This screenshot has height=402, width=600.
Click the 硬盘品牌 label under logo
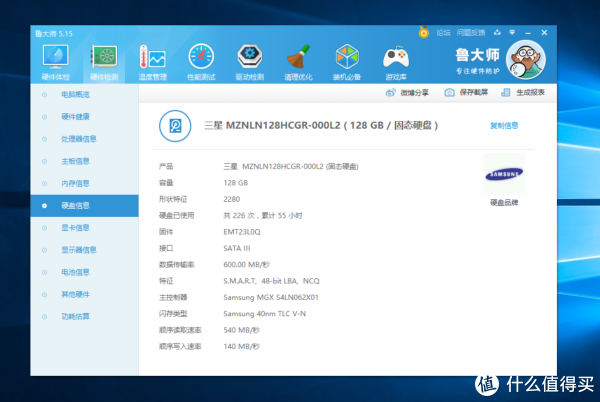pos(504,202)
